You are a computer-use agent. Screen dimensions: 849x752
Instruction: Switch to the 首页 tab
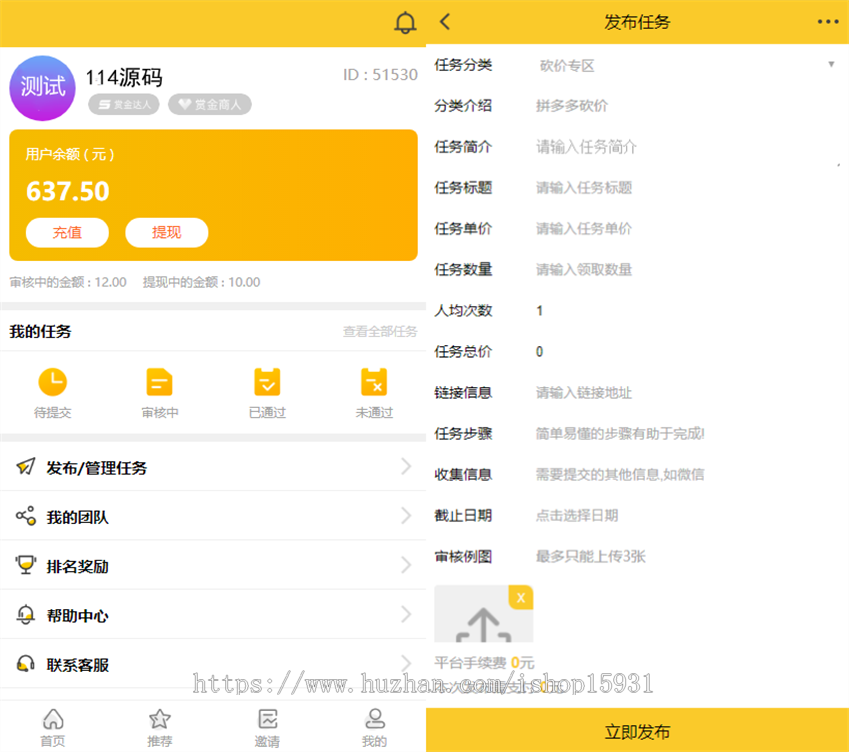point(53,727)
